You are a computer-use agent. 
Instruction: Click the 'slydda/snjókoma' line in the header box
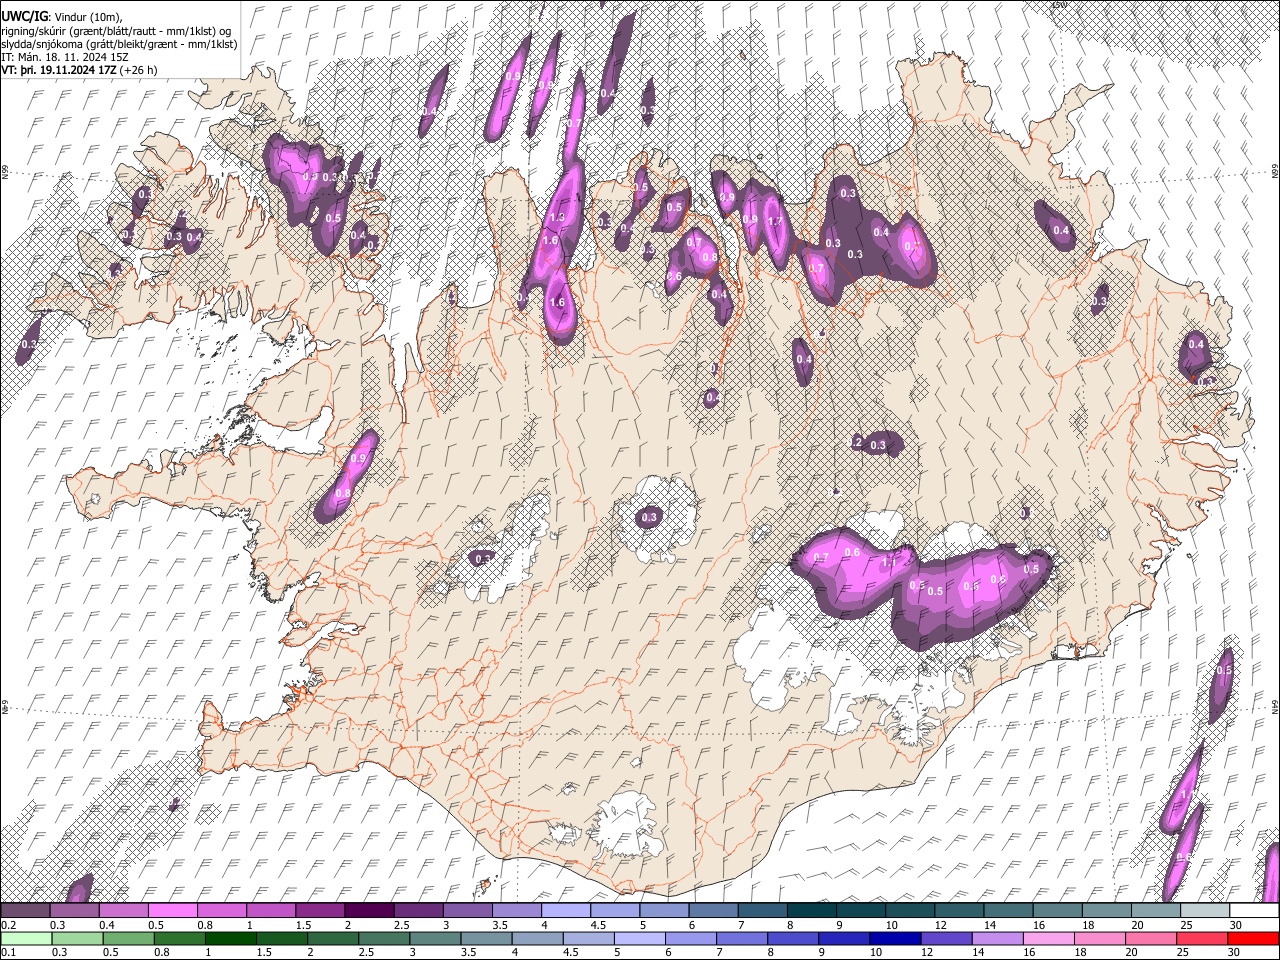pos(119,44)
